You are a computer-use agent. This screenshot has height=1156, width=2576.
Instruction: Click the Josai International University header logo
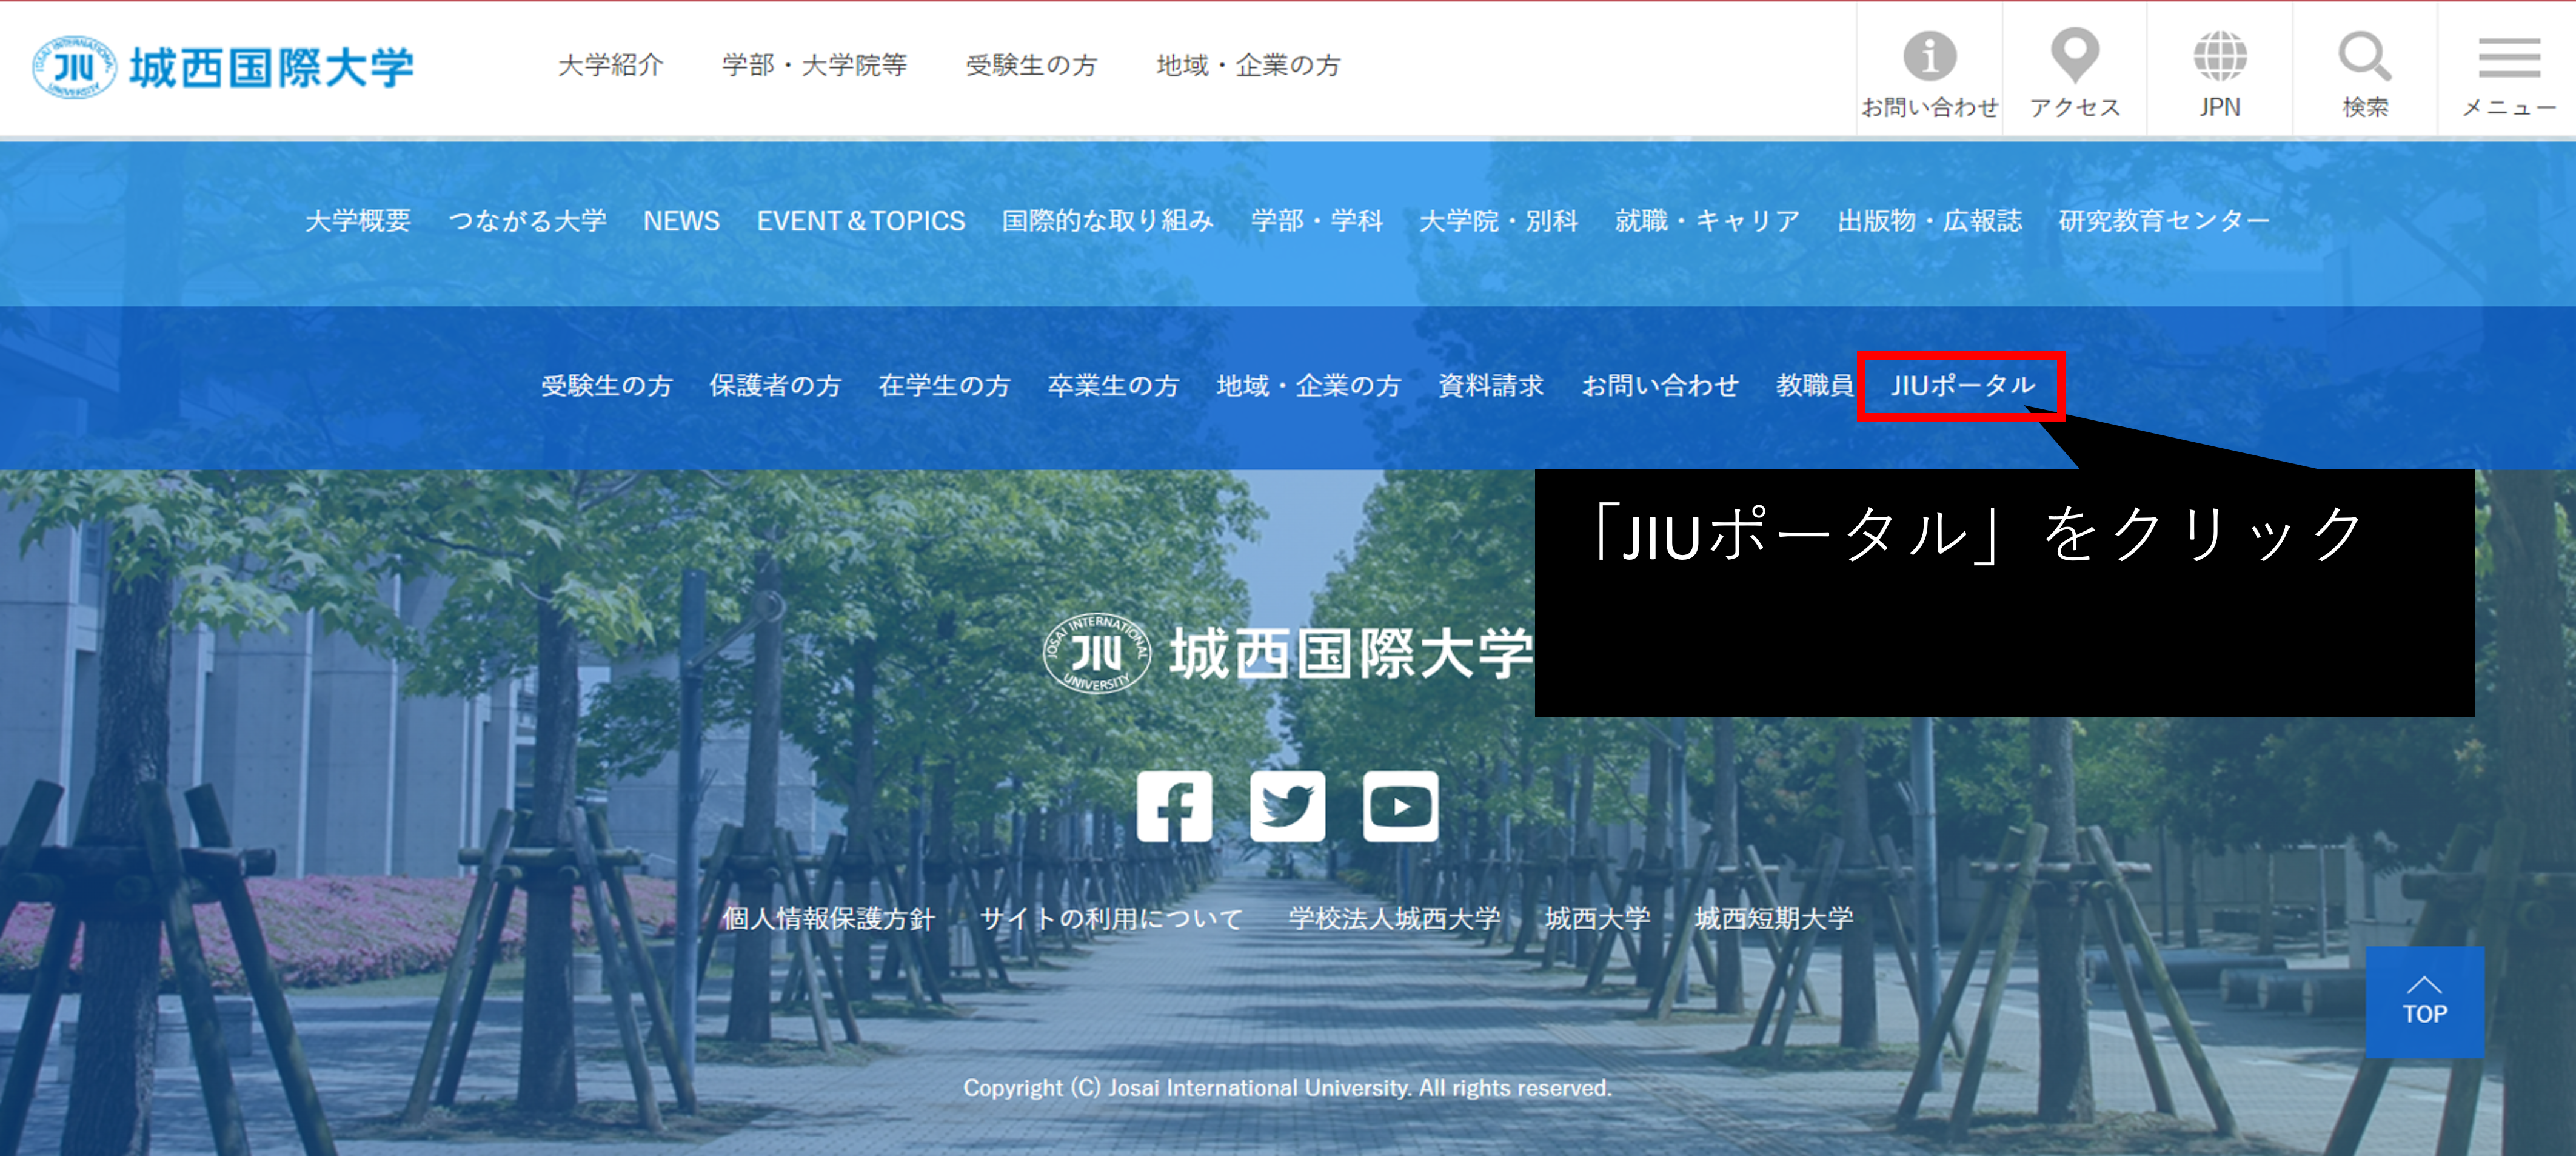(x=223, y=68)
